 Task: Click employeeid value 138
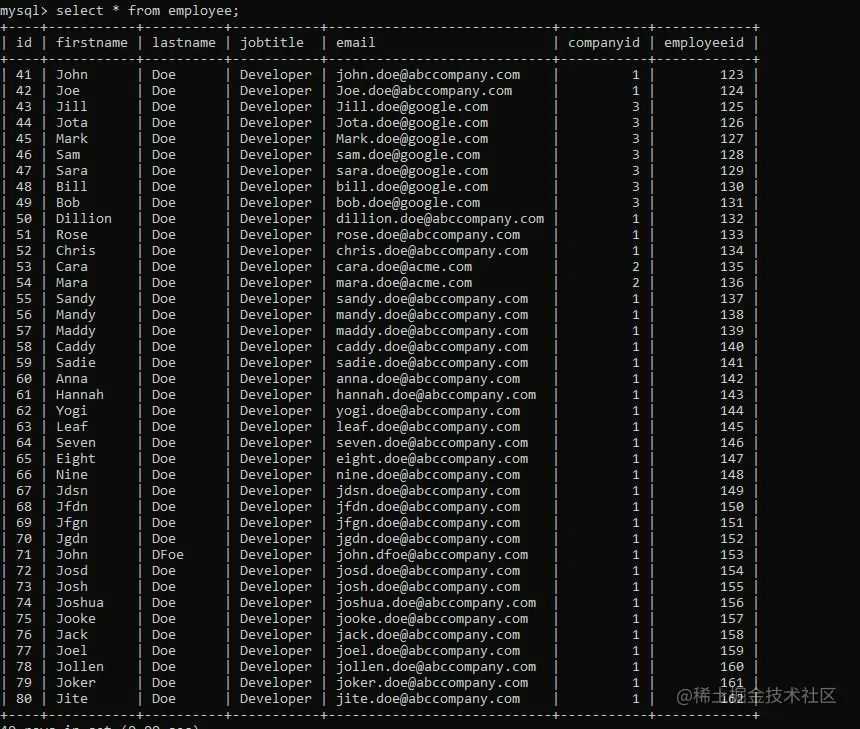pos(732,314)
